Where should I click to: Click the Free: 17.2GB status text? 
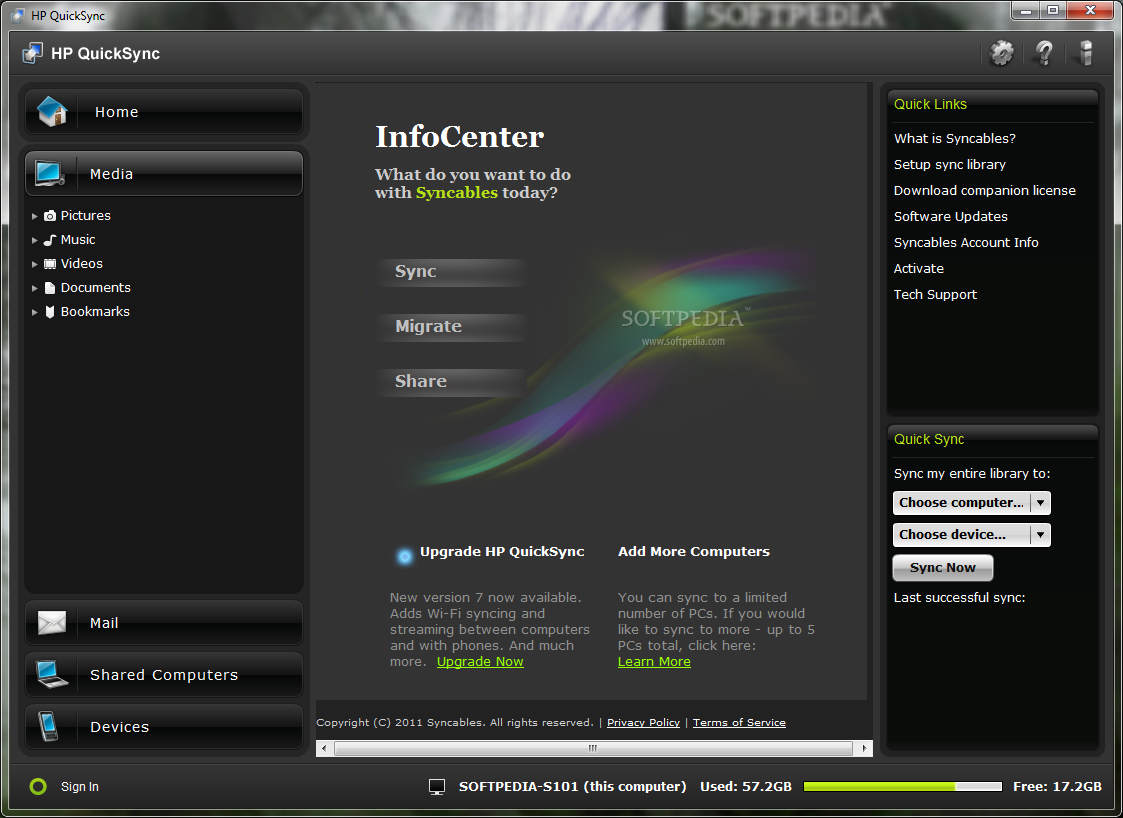pos(1057,786)
